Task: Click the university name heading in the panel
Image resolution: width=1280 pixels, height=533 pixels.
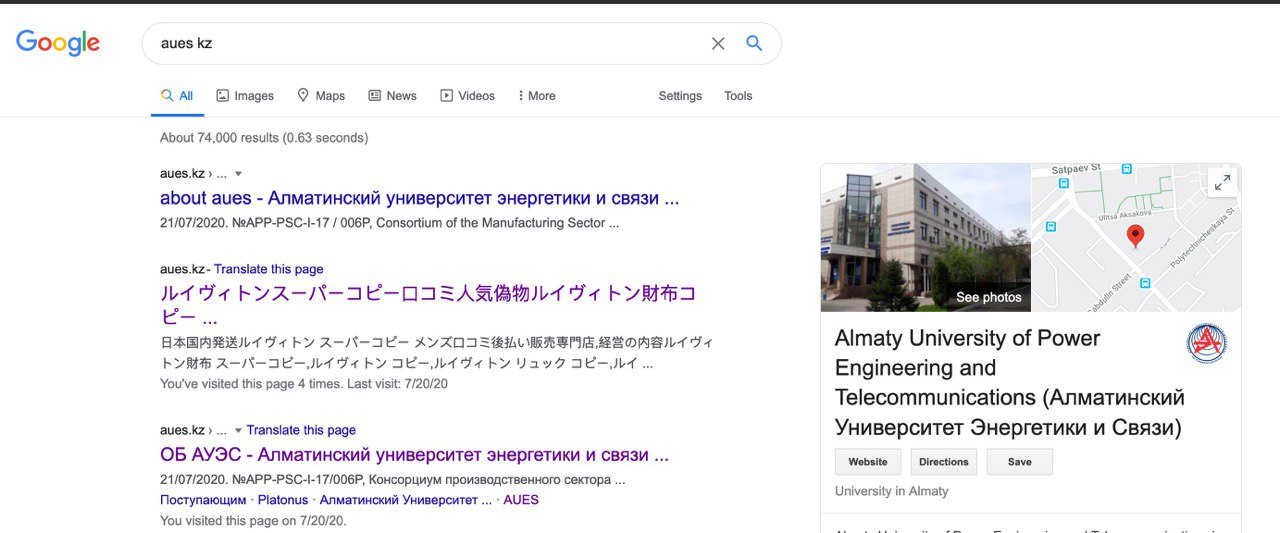Action: pos(1008,383)
